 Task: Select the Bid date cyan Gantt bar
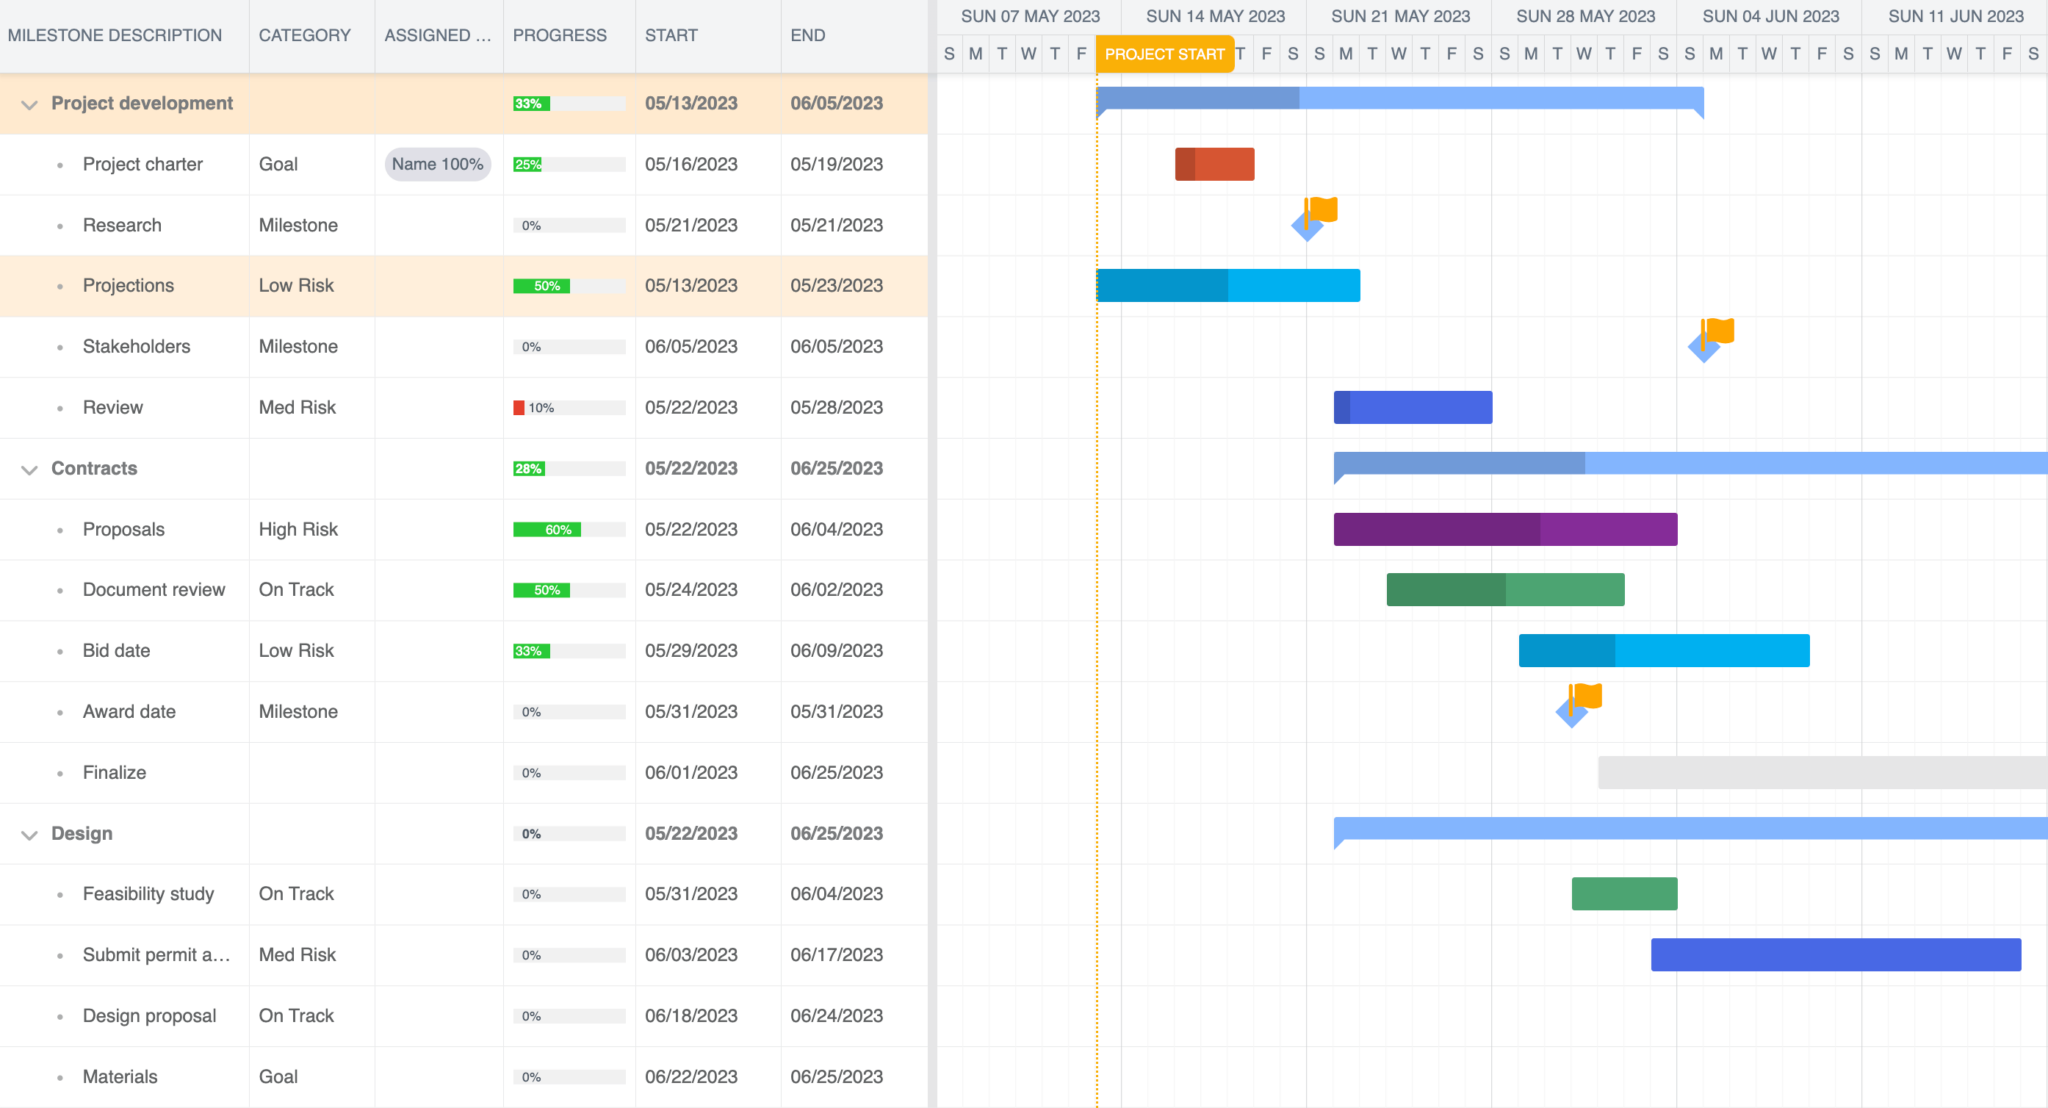(1664, 651)
